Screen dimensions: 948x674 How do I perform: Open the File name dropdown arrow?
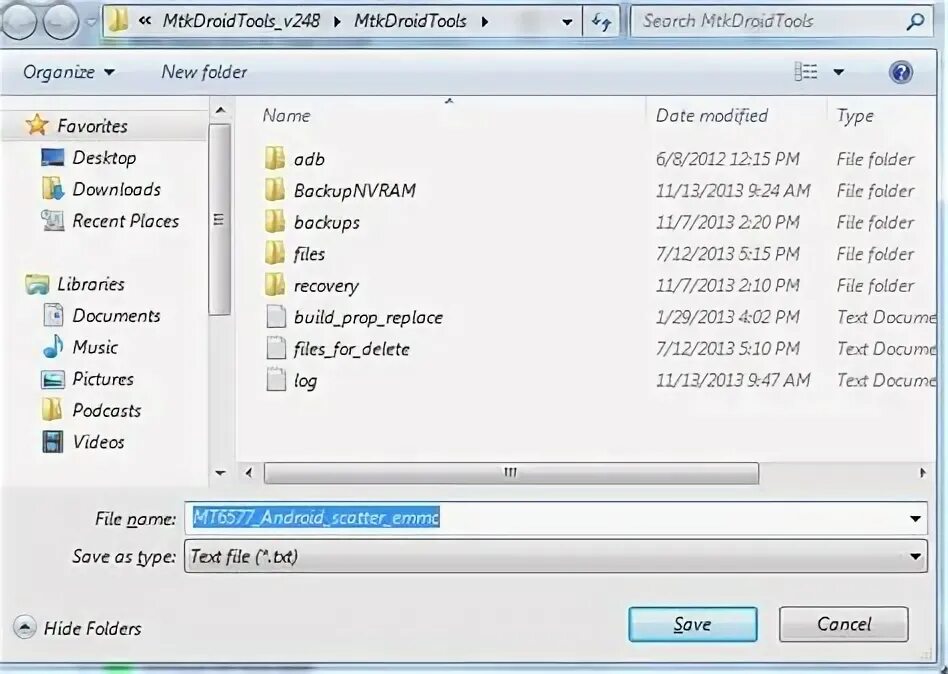[x=915, y=519]
